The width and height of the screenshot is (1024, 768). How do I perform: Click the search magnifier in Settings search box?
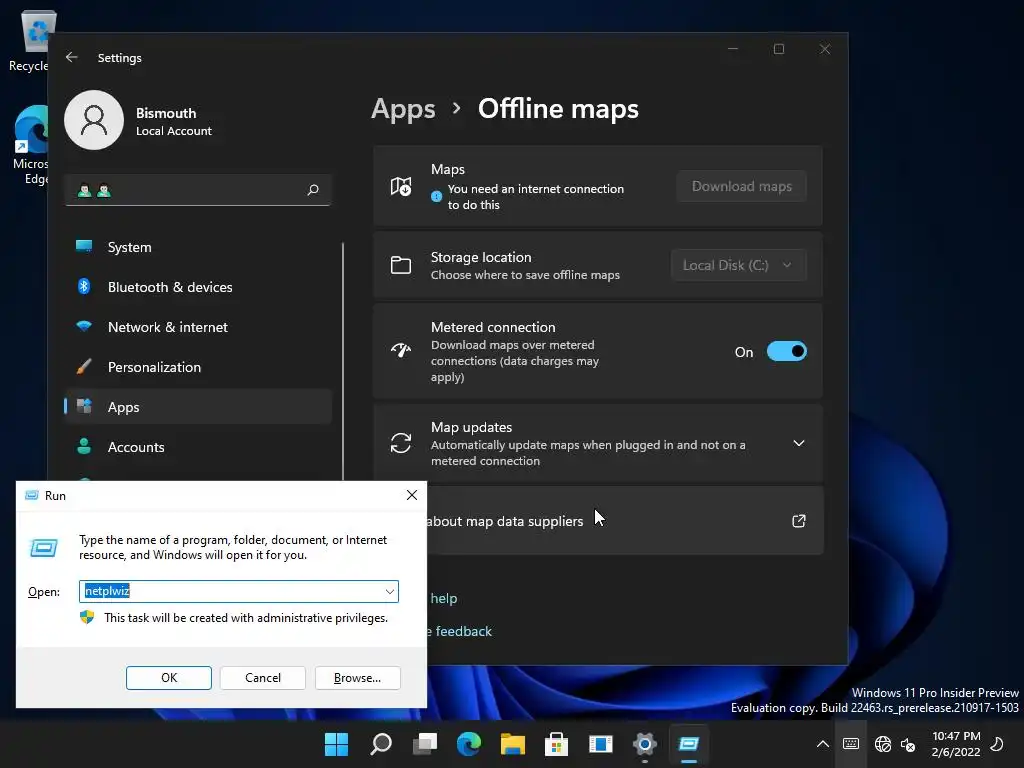tap(313, 190)
